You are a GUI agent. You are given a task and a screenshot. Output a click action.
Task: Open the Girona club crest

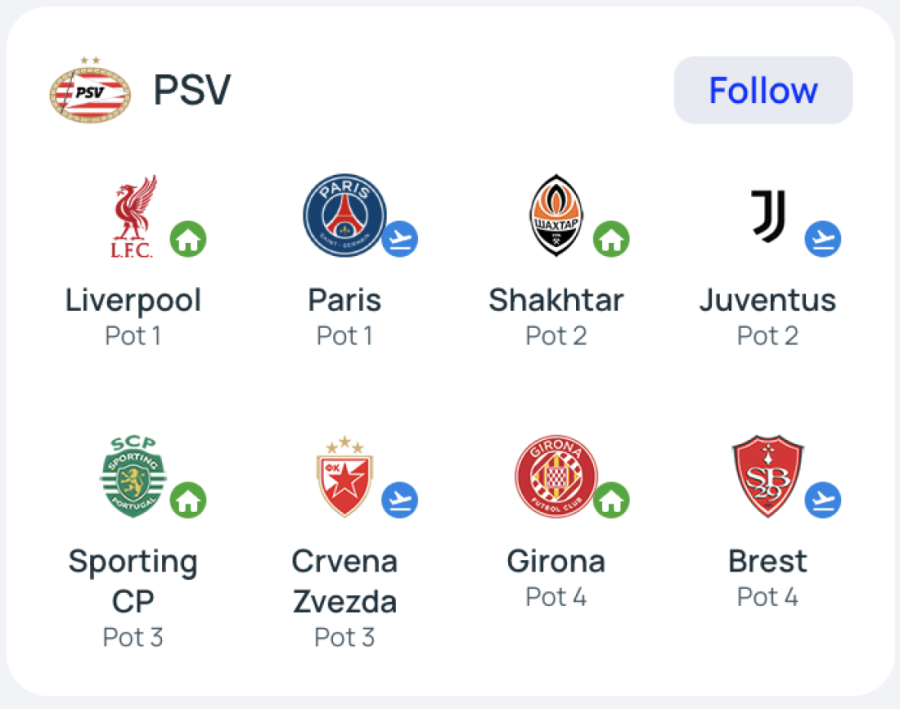(555, 477)
